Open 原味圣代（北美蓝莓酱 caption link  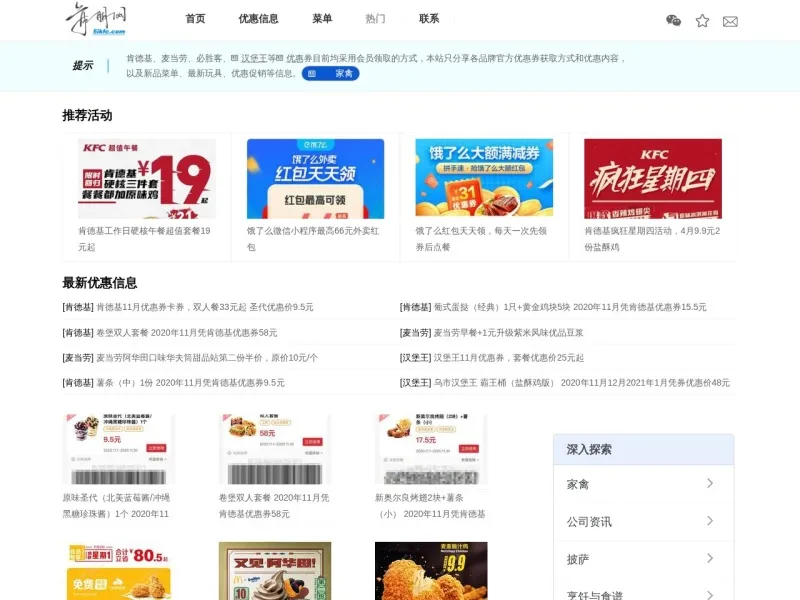click(116, 506)
